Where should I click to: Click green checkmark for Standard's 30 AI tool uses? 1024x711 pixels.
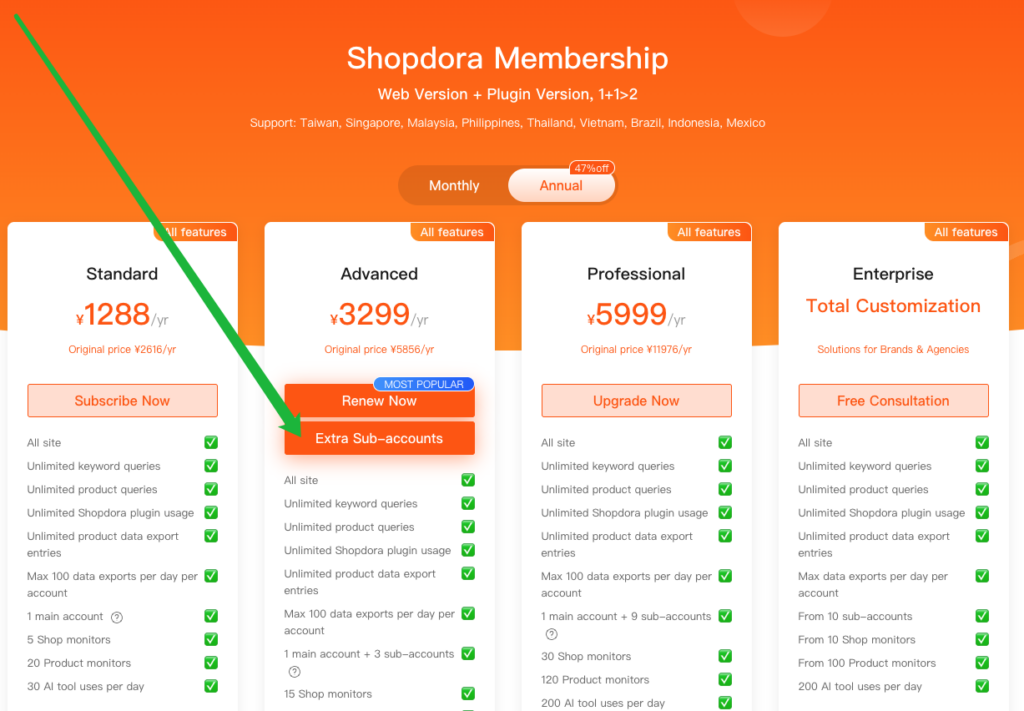[x=211, y=687]
